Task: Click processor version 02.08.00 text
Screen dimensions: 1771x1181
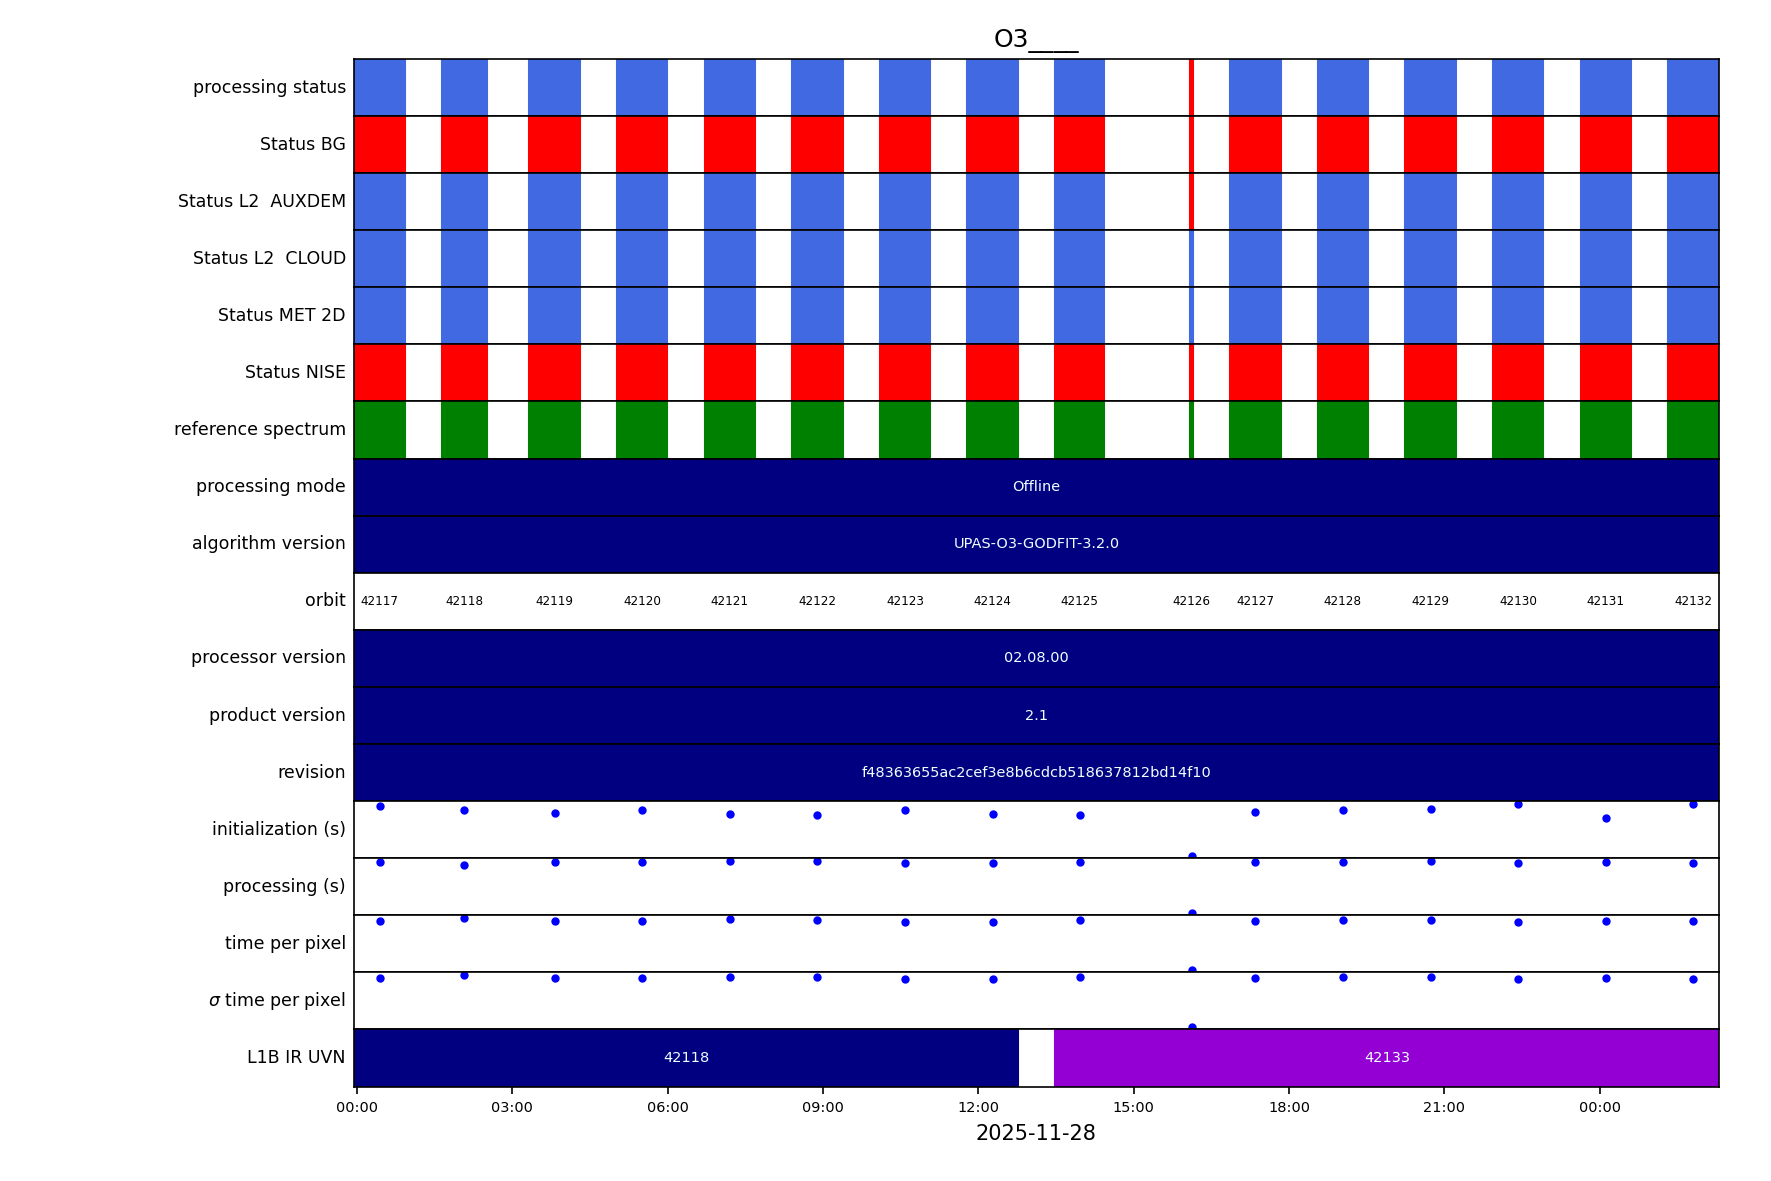Action: (x=1036, y=658)
